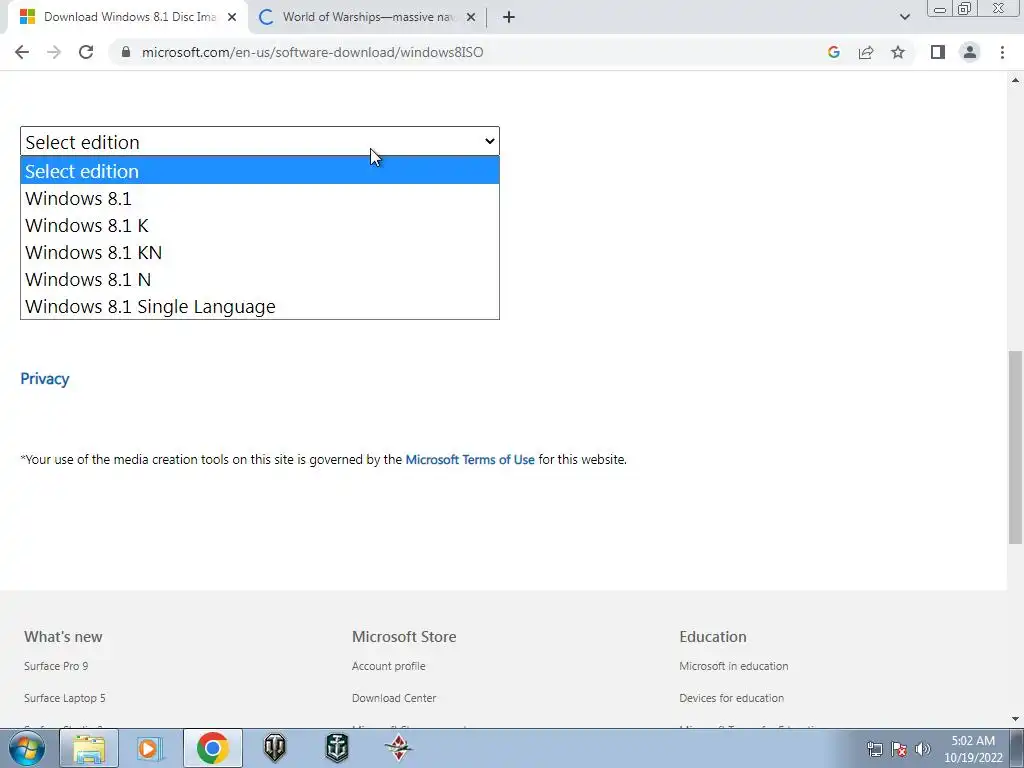Open the browser side panel
Screen dimensions: 1024x768
938,52
